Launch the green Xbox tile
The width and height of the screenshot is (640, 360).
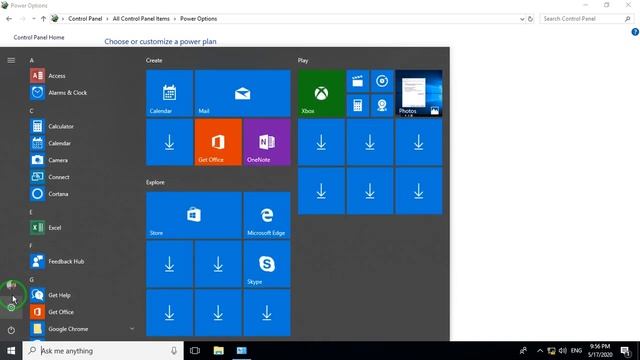[321, 93]
